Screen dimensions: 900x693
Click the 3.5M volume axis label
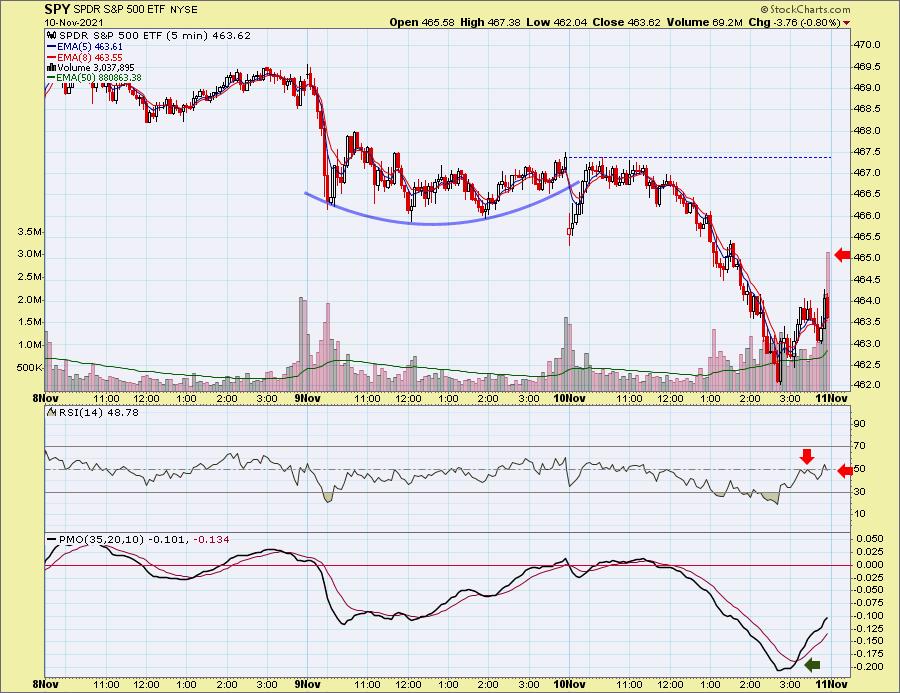click(x=30, y=232)
